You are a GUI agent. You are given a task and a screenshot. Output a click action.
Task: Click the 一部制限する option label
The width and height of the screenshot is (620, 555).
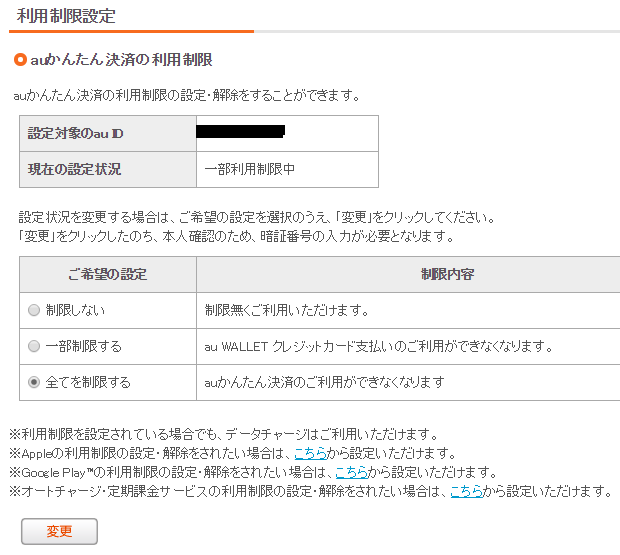point(83,346)
